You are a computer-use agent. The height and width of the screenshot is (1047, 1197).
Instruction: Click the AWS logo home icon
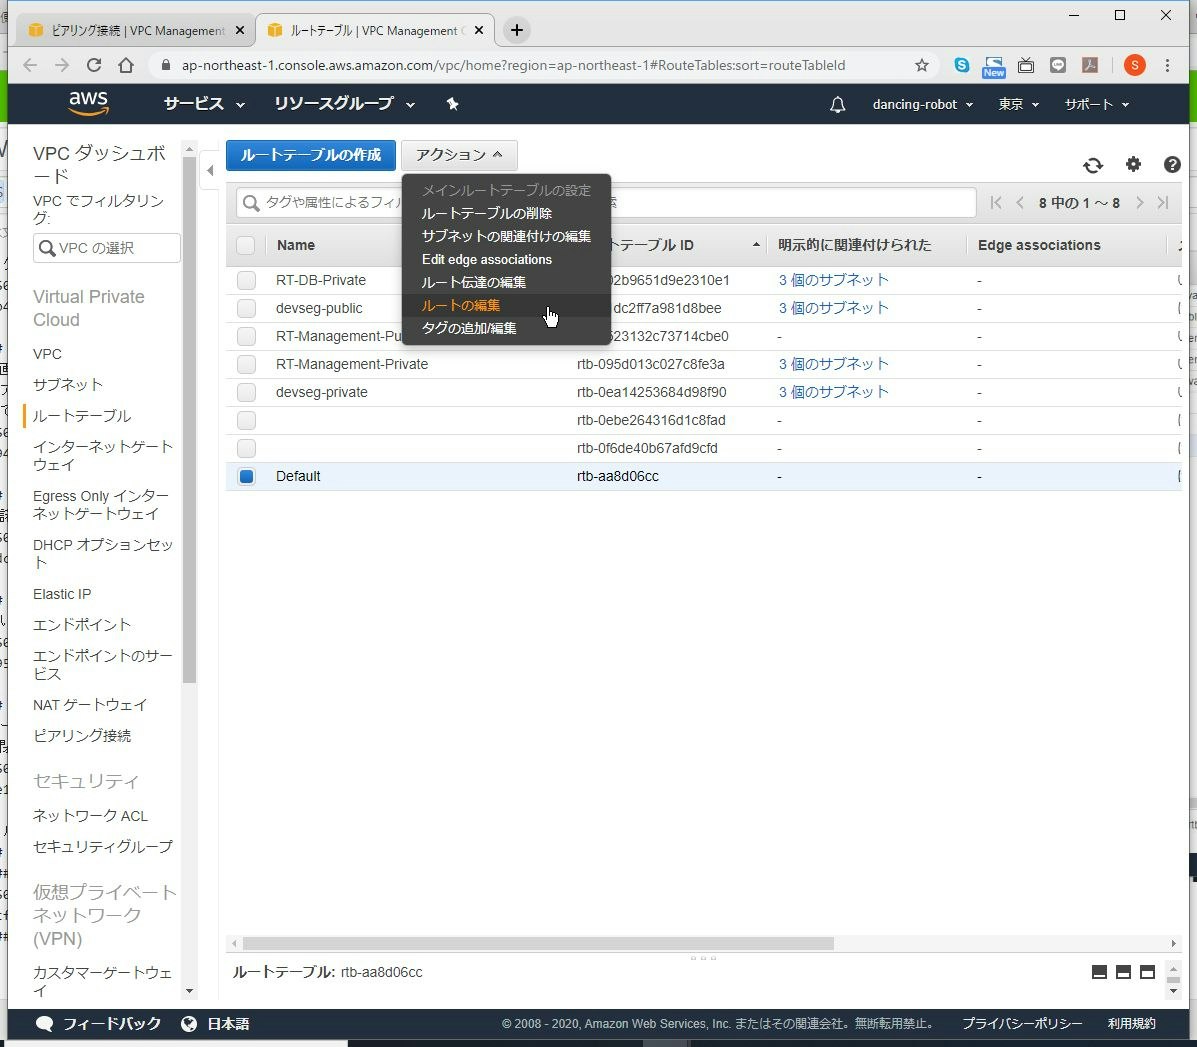(89, 103)
